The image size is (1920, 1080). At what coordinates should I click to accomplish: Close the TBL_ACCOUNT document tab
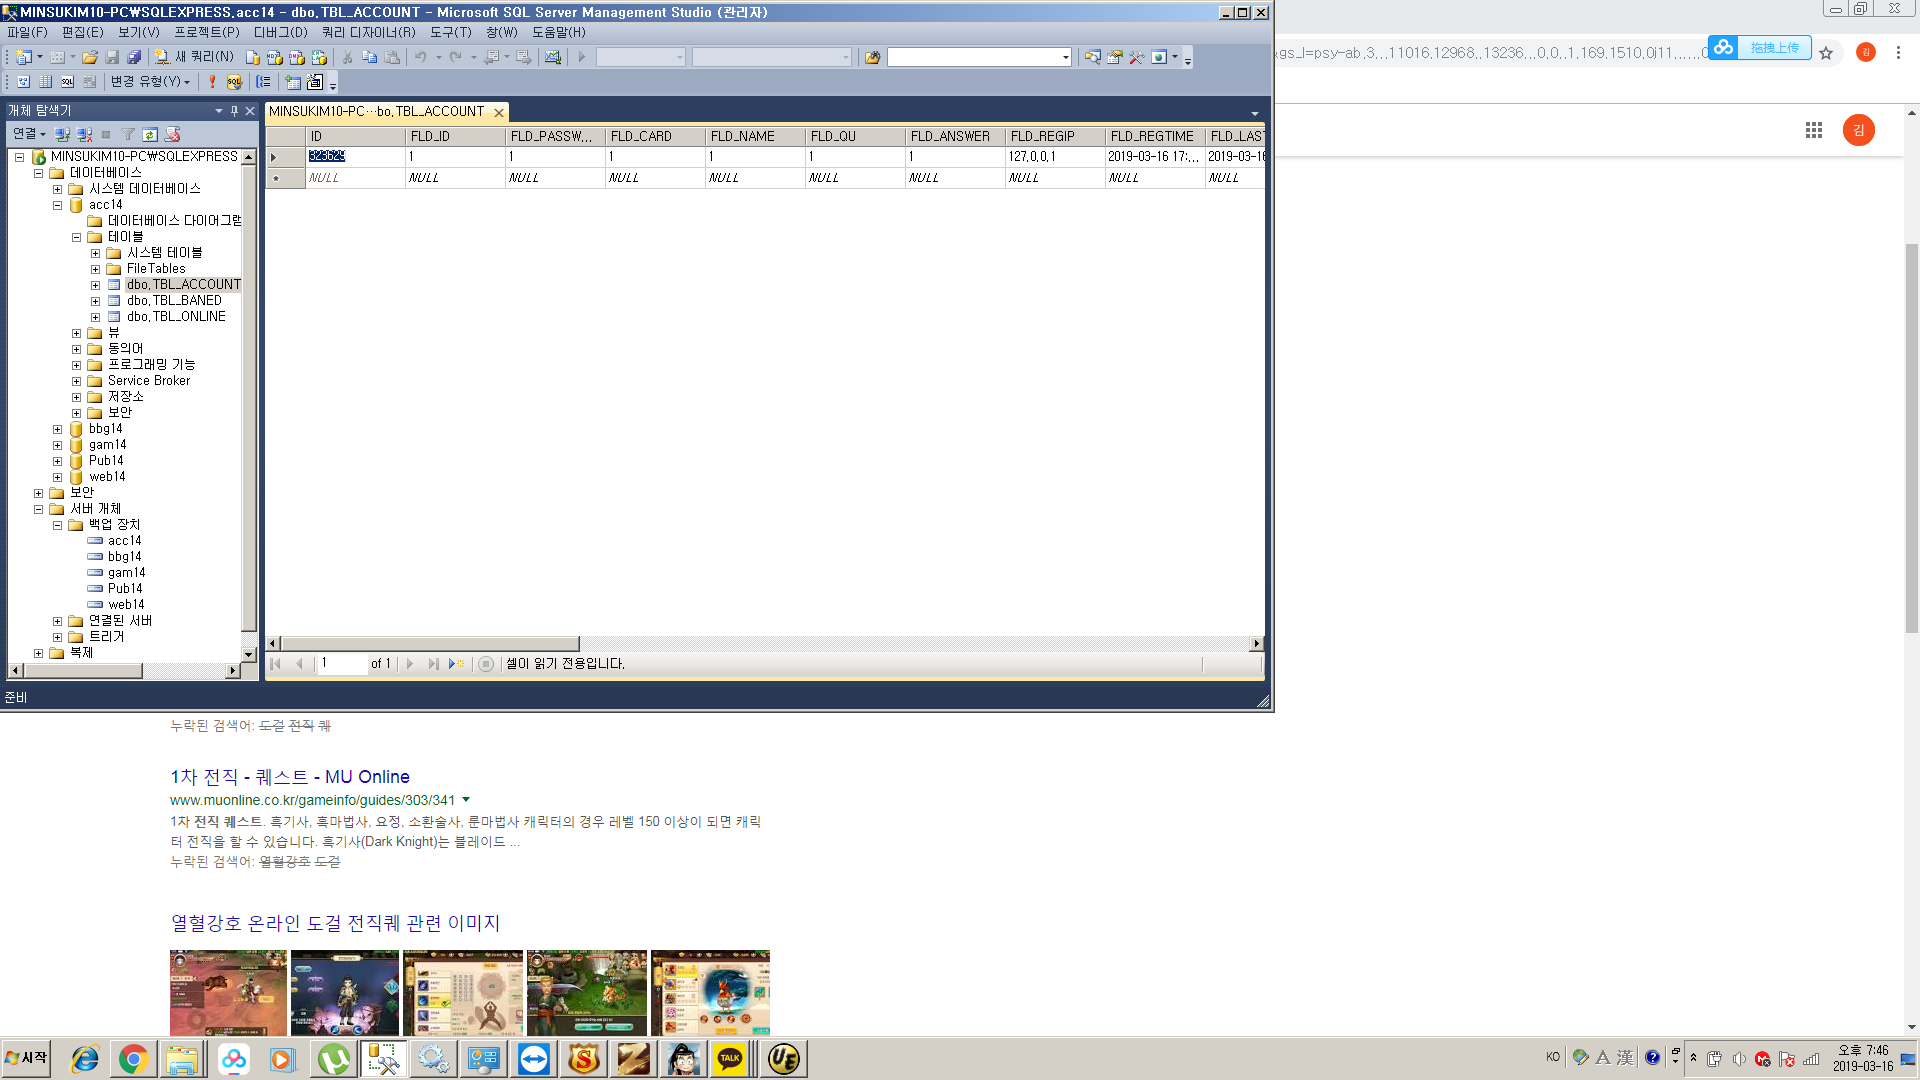pyautogui.click(x=498, y=113)
